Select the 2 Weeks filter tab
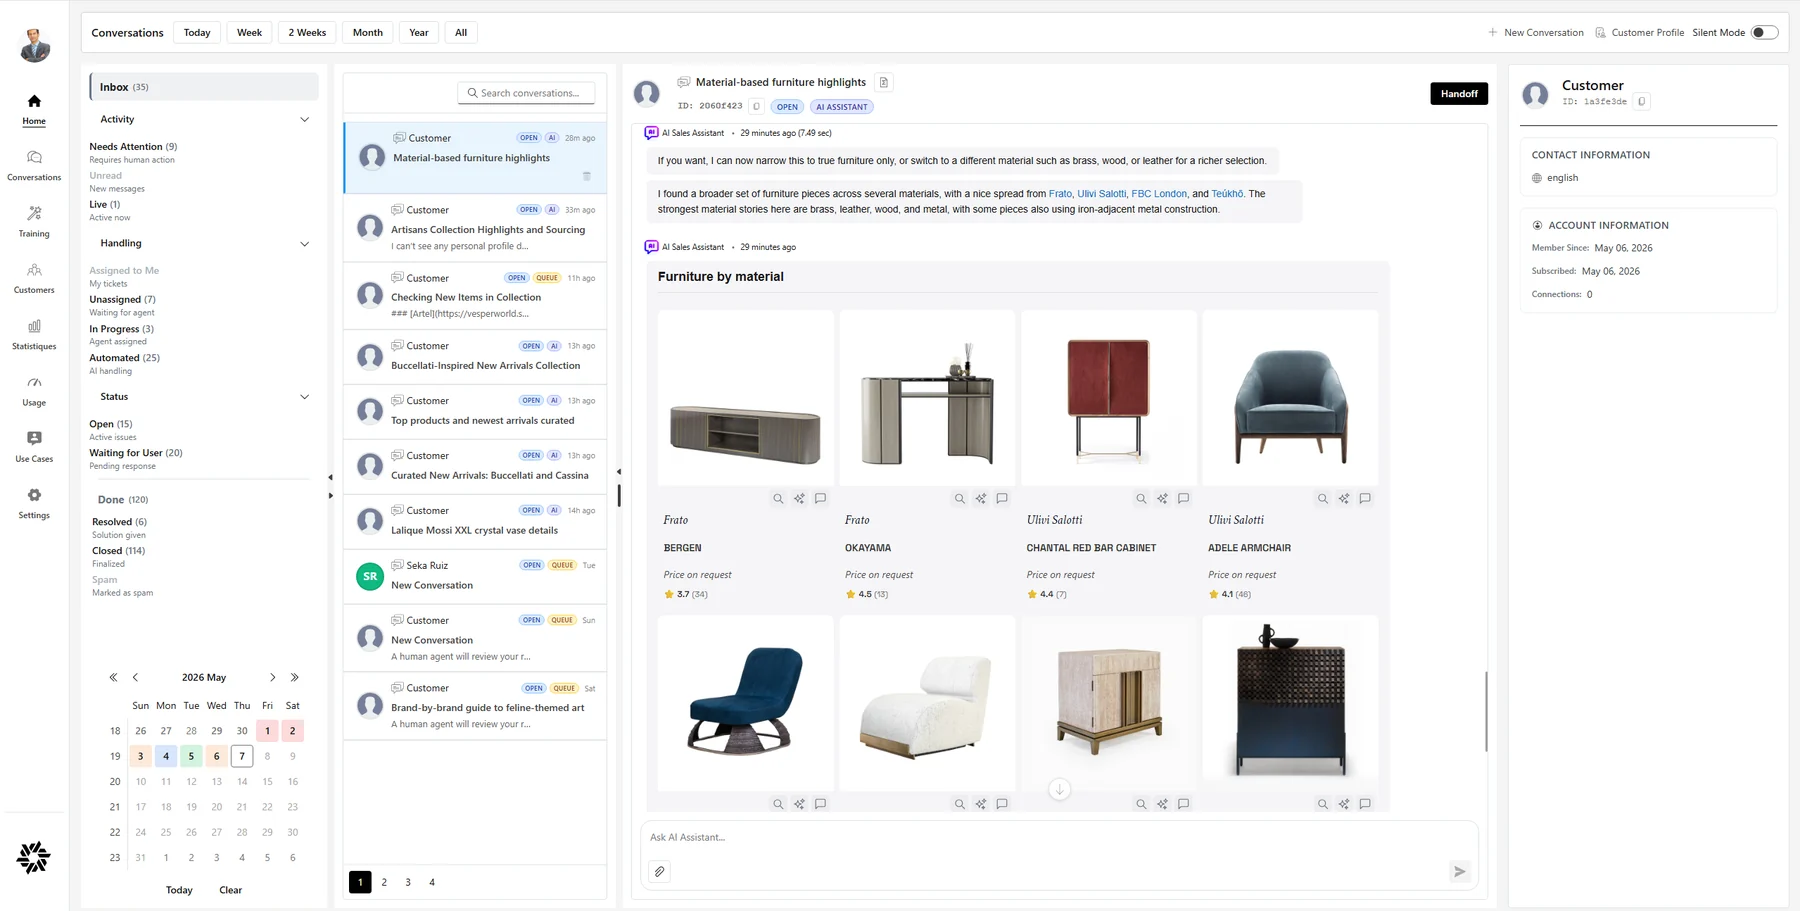This screenshot has width=1800, height=911. [x=307, y=32]
